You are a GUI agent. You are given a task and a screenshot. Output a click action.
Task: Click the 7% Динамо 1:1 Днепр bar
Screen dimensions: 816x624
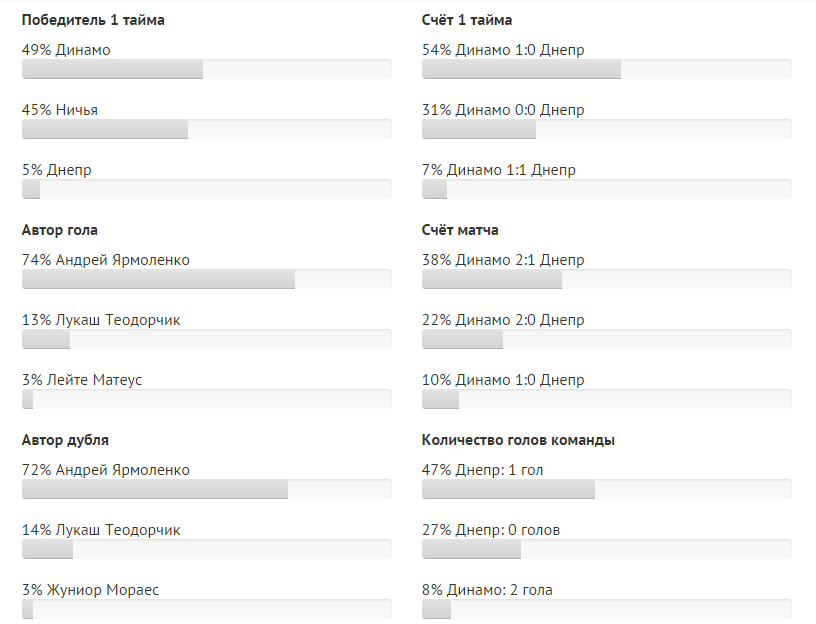[x=606, y=189]
